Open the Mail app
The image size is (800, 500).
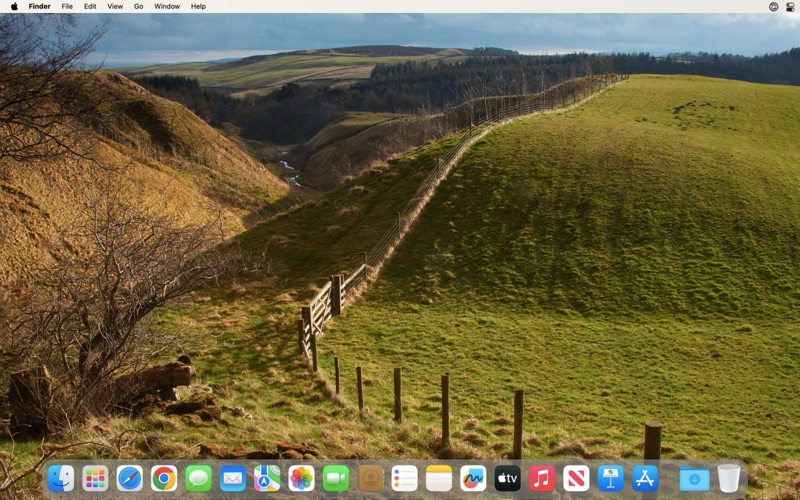point(233,478)
